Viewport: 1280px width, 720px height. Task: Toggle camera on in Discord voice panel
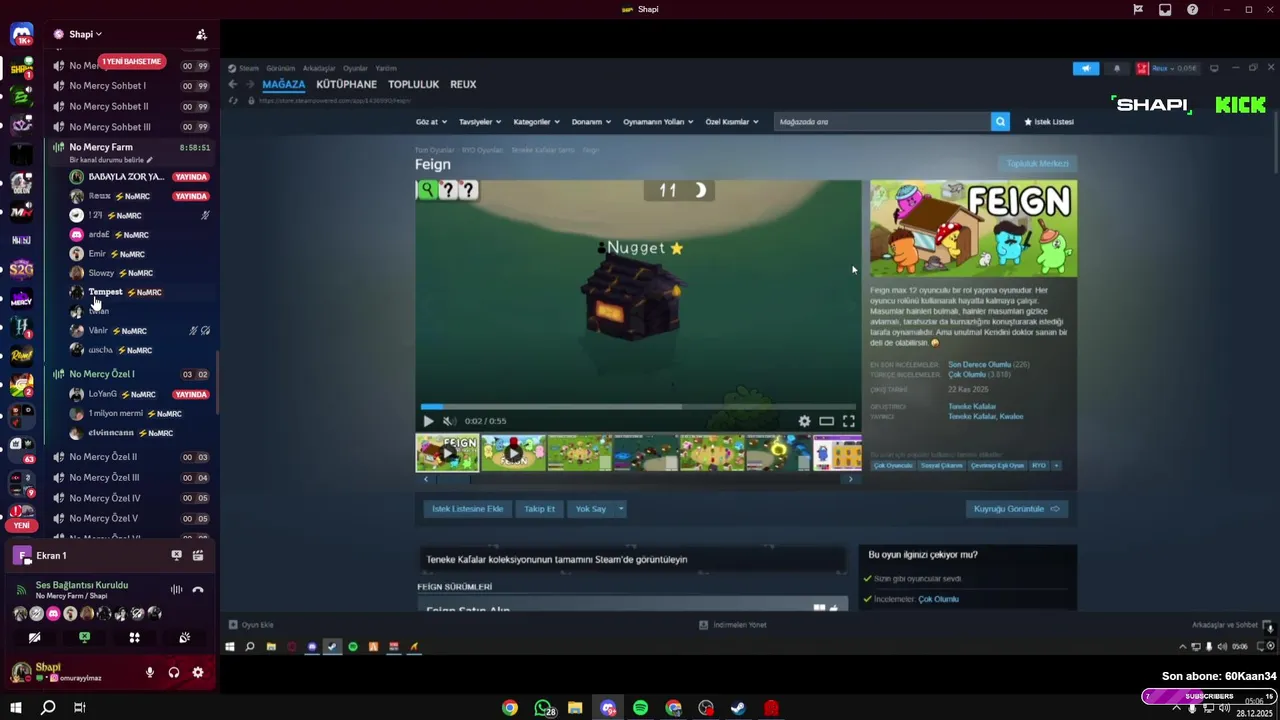tap(35, 637)
